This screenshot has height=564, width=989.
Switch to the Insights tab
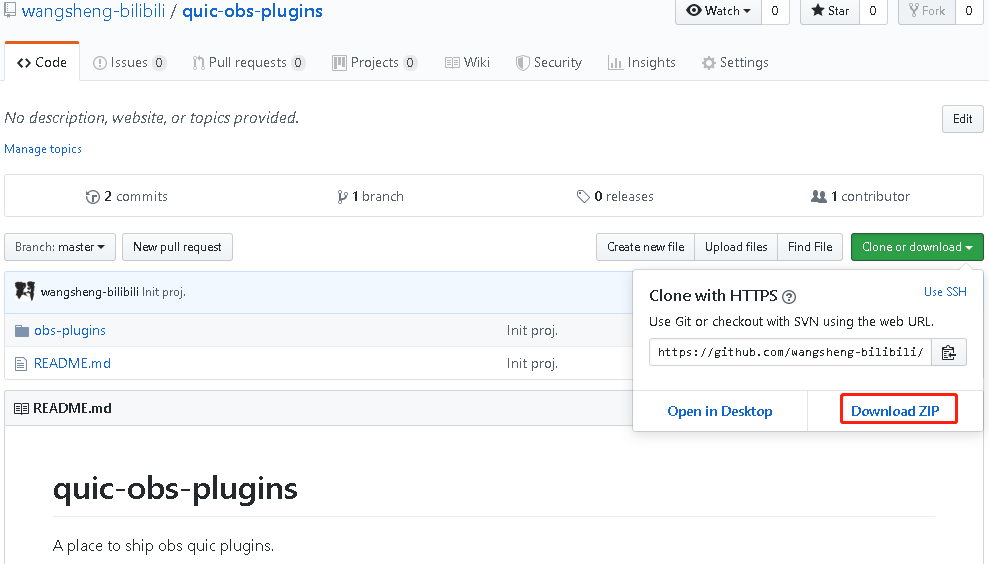641,62
